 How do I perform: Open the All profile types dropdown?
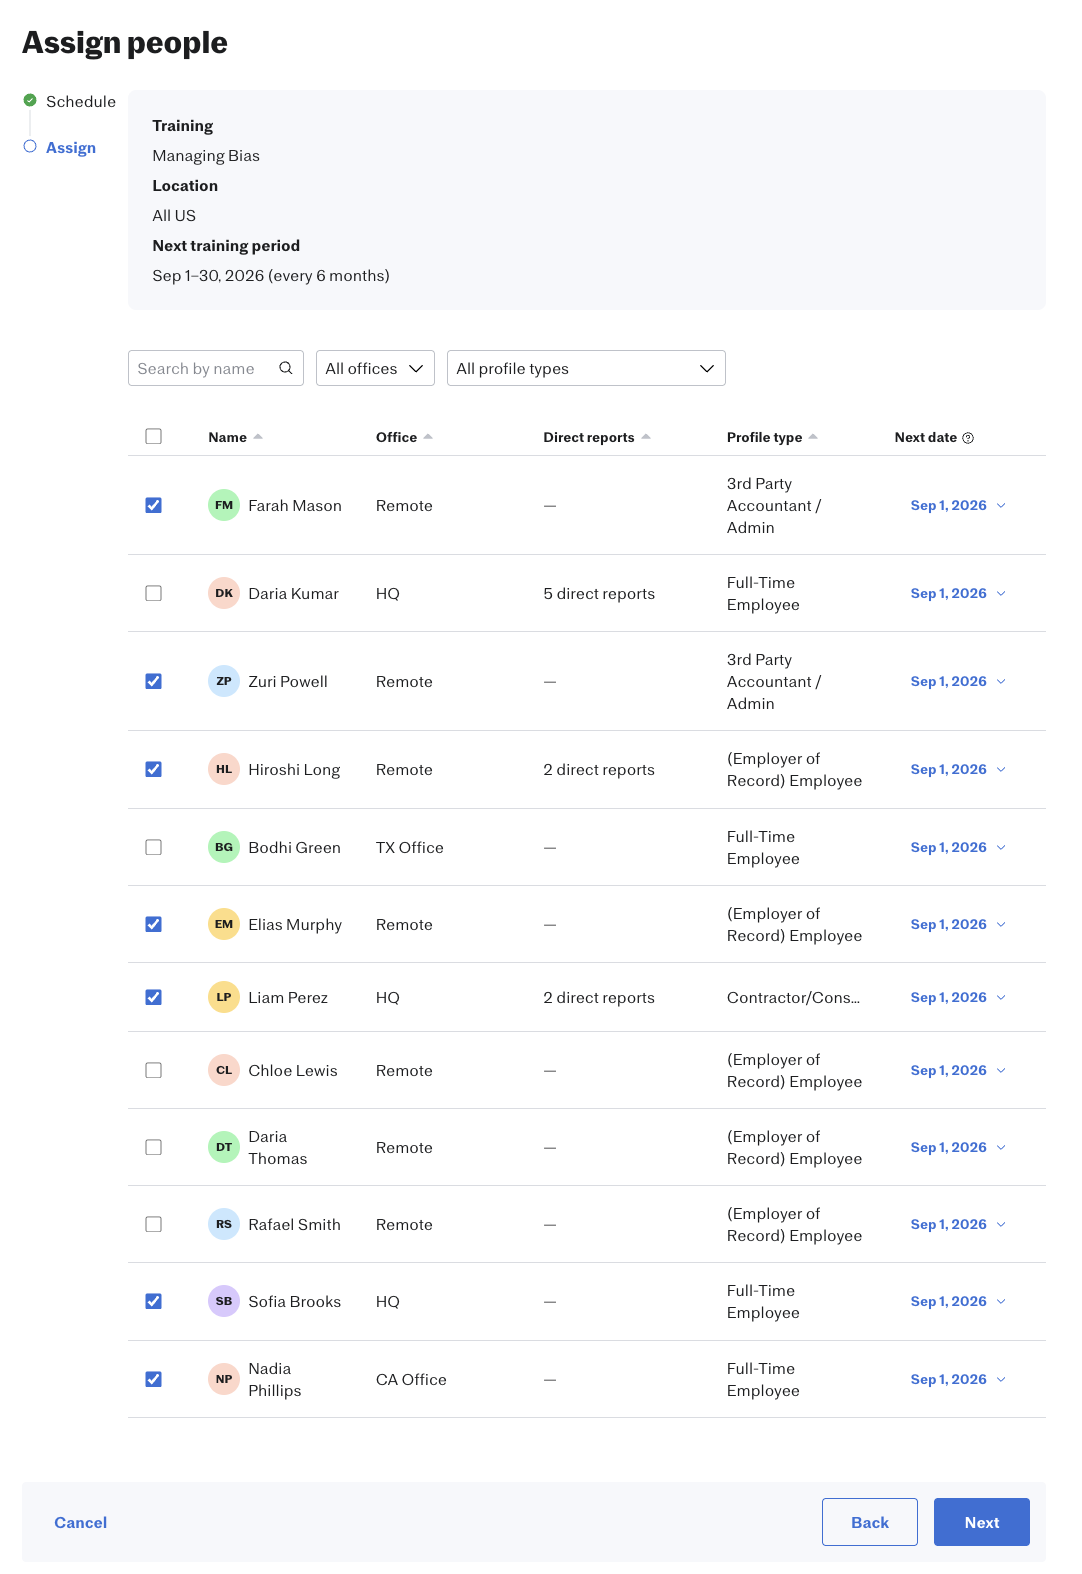(x=586, y=368)
